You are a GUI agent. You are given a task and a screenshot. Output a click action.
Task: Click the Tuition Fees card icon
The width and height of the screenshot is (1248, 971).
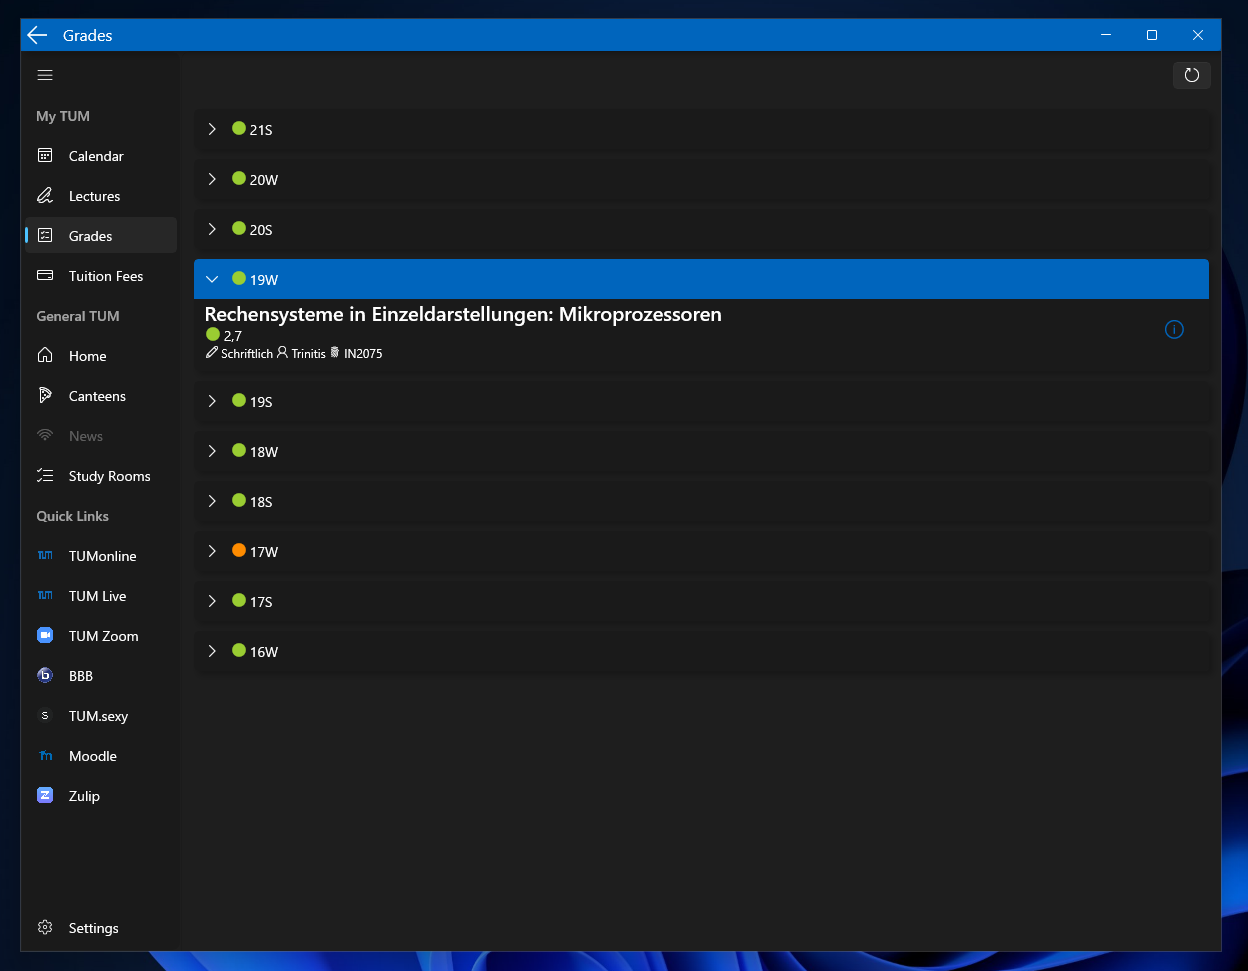click(x=45, y=275)
